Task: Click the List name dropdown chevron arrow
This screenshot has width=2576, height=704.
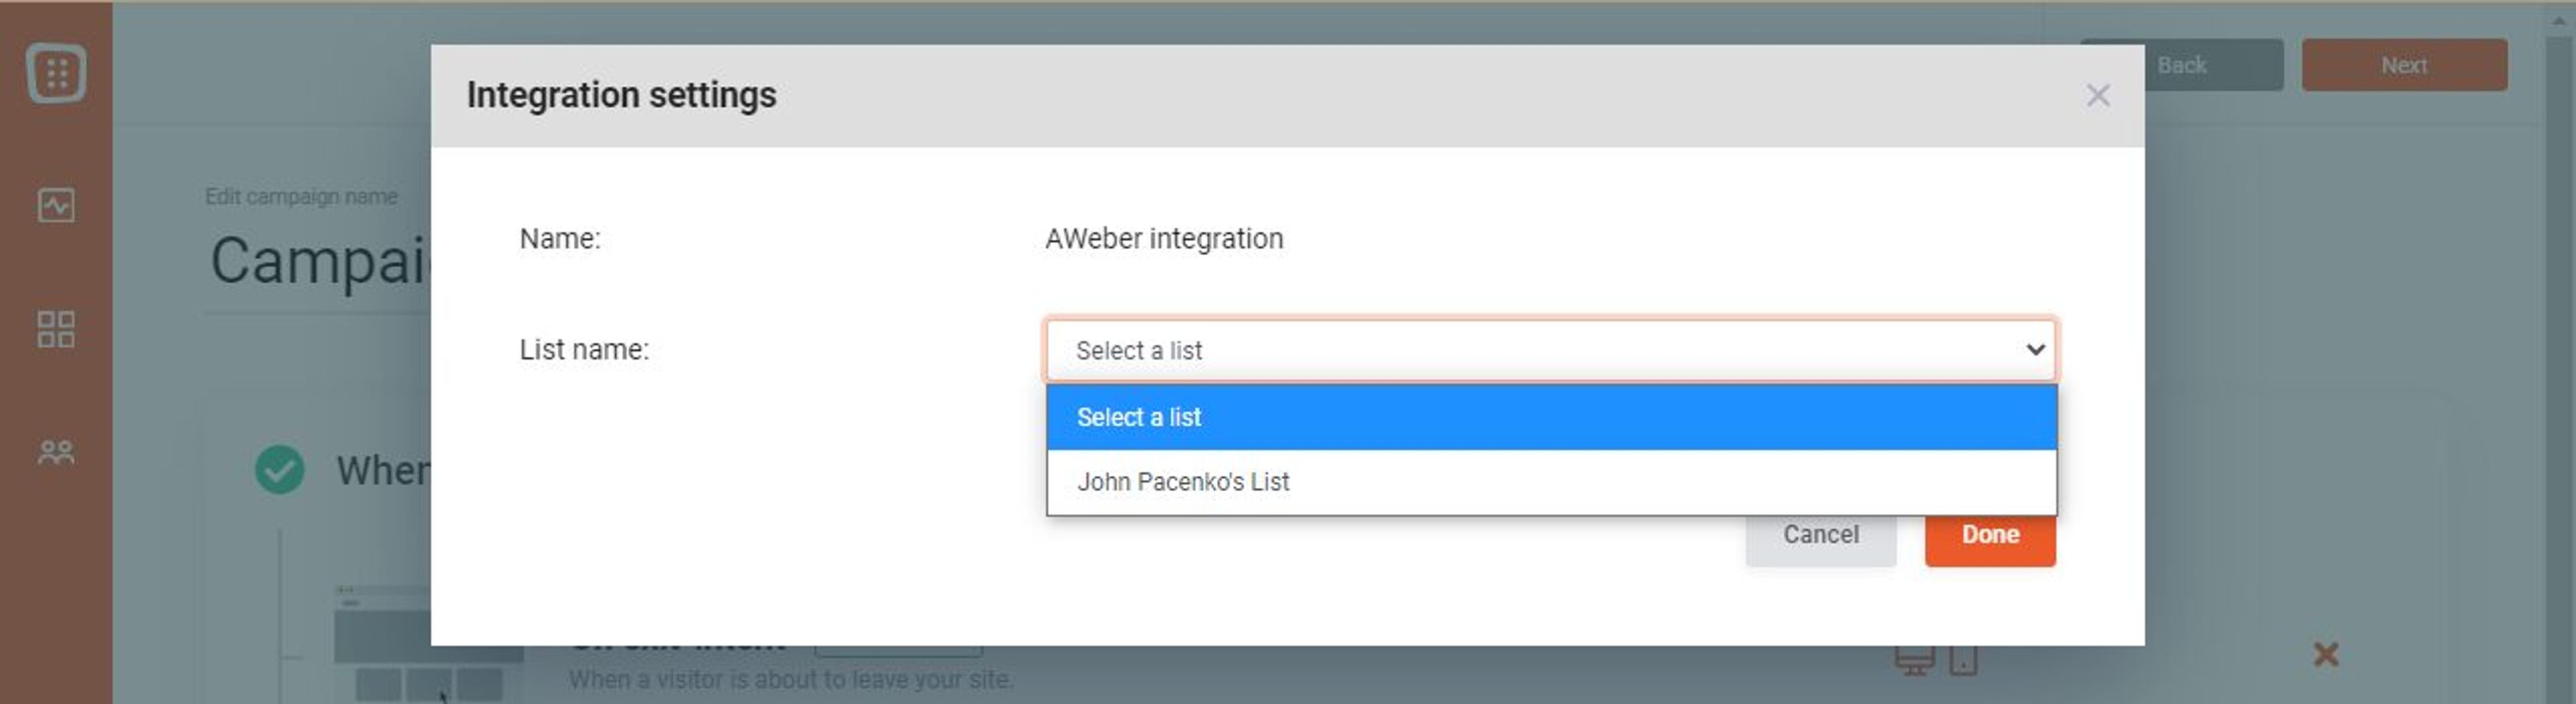Action: (x=2034, y=350)
